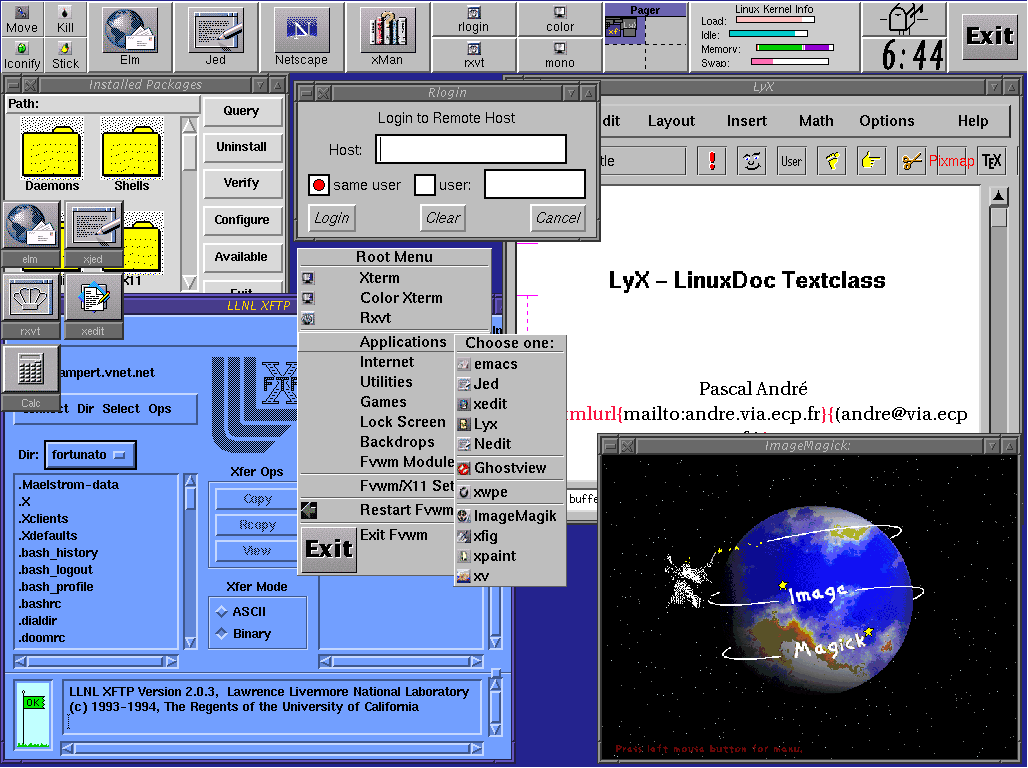Viewport: 1028px width, 768px height.
Task: Toggle the 'user:' checkbox in Rlogin
Action: pyautogui.click(x=425, y=185)
